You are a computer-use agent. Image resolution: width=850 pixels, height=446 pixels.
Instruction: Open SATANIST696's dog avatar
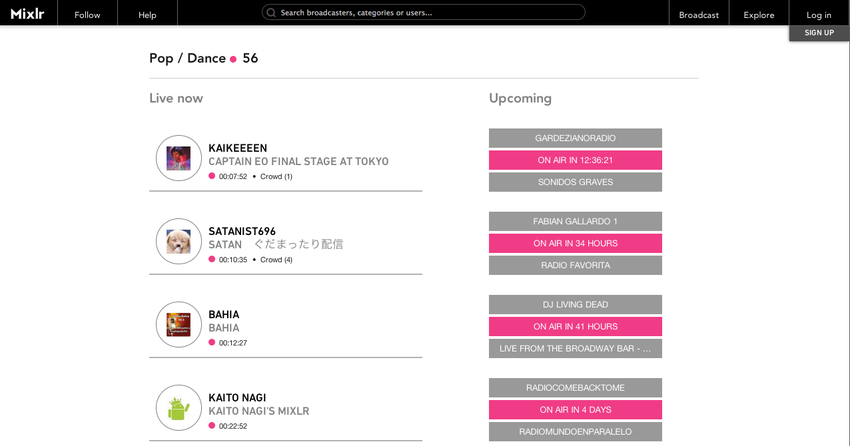(179, 241)
